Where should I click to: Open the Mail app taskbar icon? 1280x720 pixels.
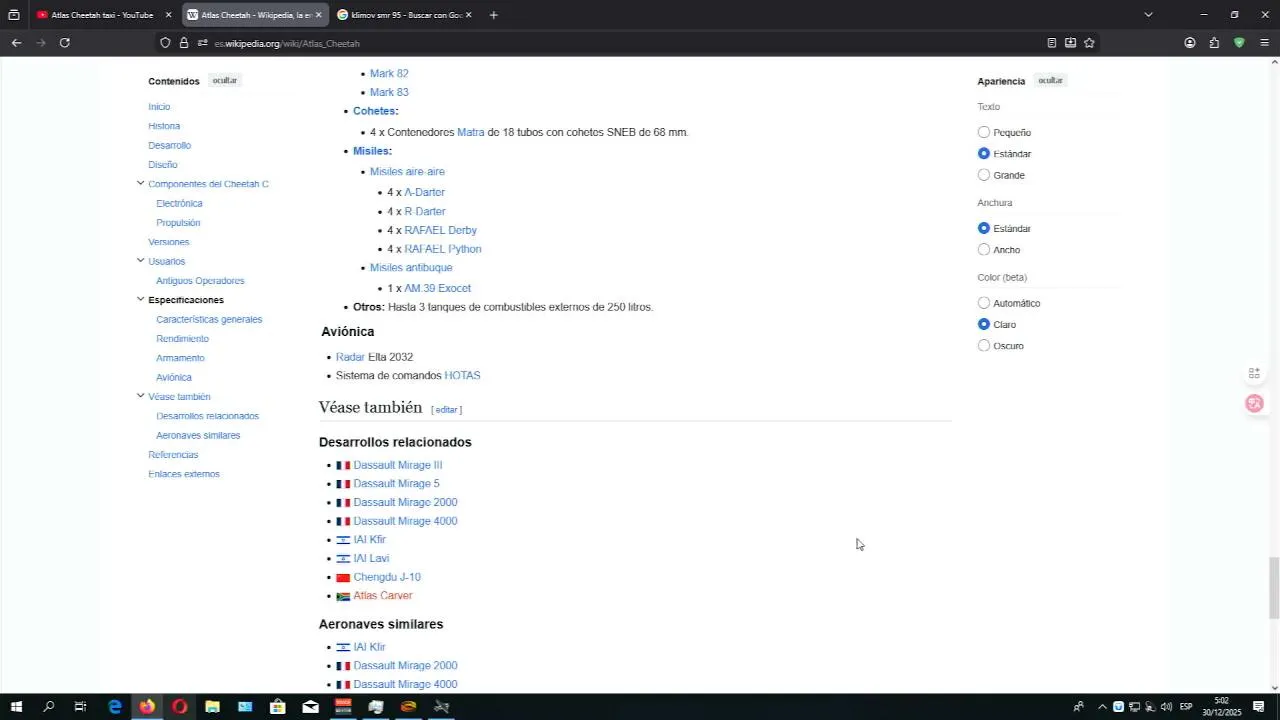point(310,707)
